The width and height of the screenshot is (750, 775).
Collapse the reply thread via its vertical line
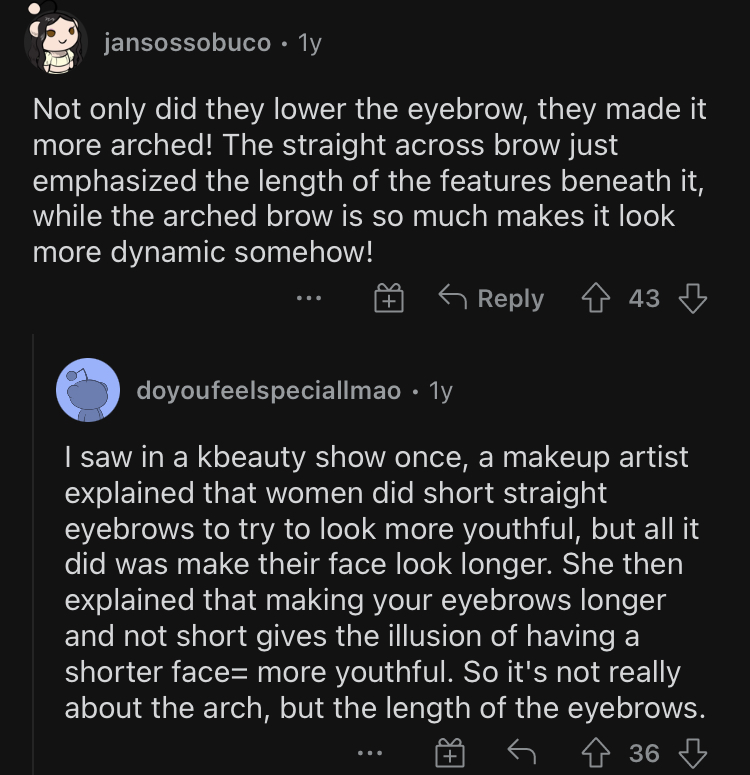point(33,560)
